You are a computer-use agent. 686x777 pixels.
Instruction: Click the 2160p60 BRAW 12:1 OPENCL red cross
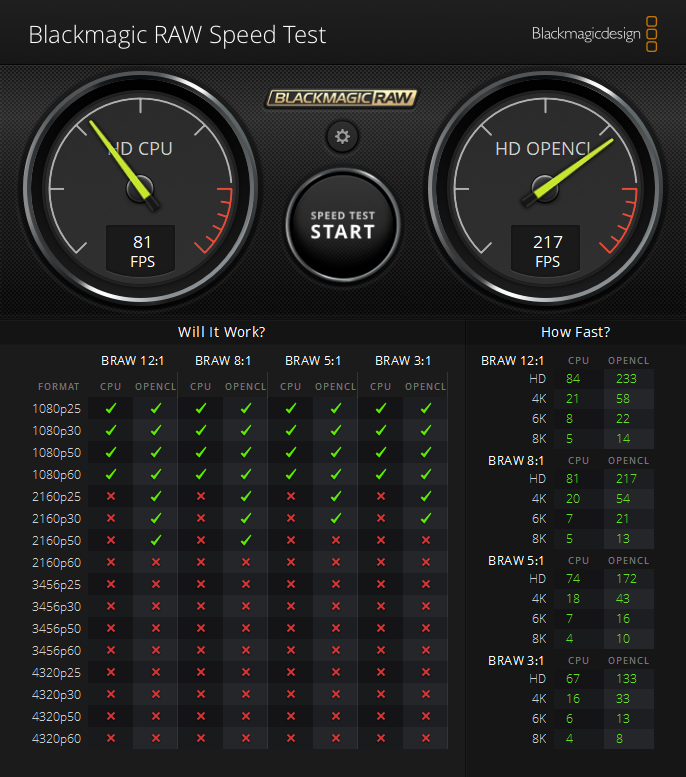pos(156,562)
